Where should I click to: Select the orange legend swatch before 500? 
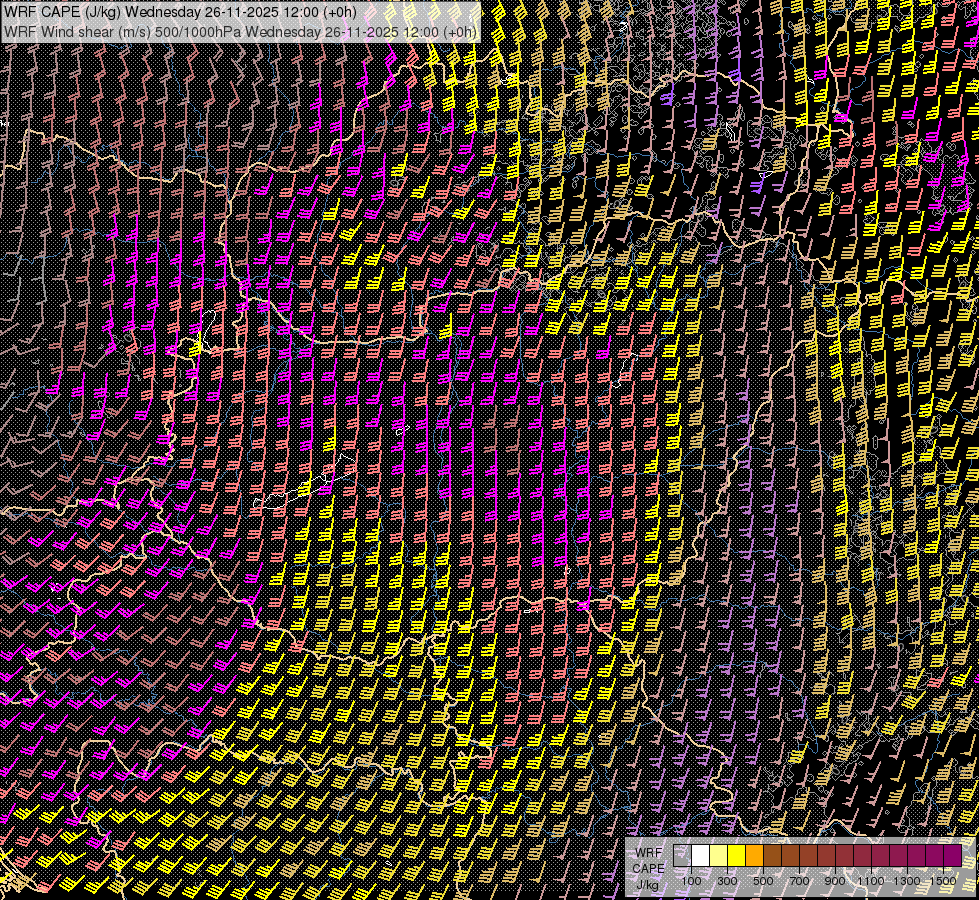pyautogui.click(x=755, y=855)
